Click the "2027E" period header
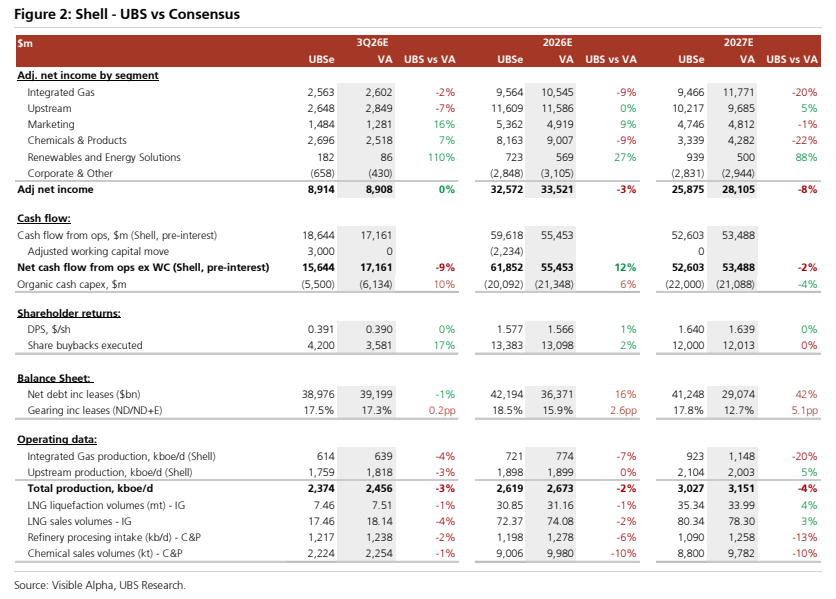 pyautogui.click(x=738, y=42)
